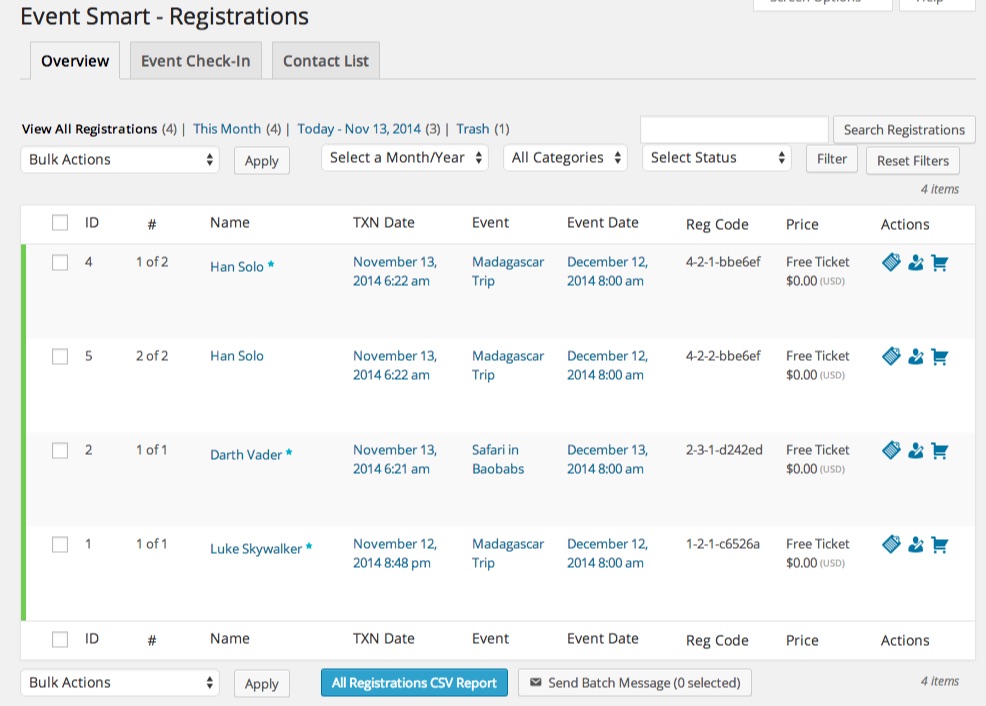Viewport: 986px width, 706px height.
Task: Select the Darth Vader registration checkbox
Action: pyautogui.click(x=60, y=450)
